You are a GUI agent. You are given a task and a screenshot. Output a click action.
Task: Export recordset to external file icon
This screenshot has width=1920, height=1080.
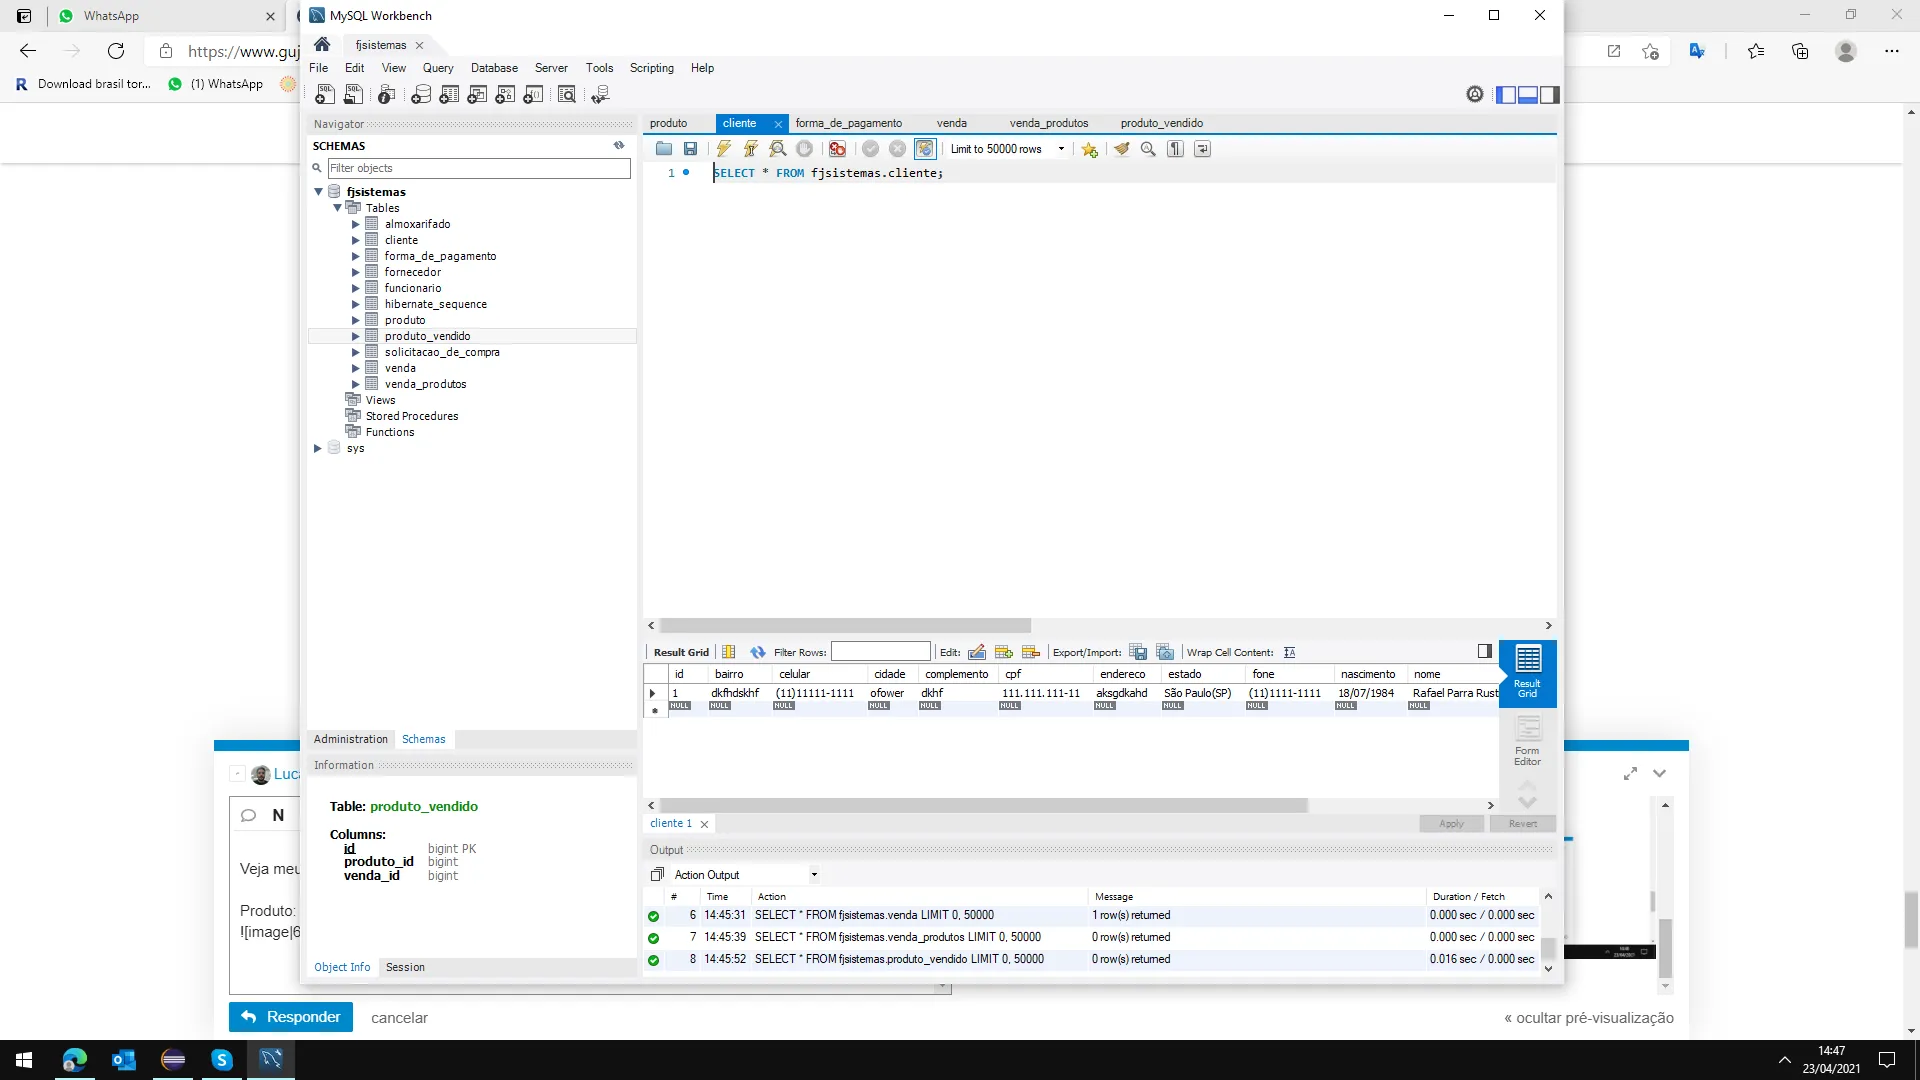[x=1138, y=652]
